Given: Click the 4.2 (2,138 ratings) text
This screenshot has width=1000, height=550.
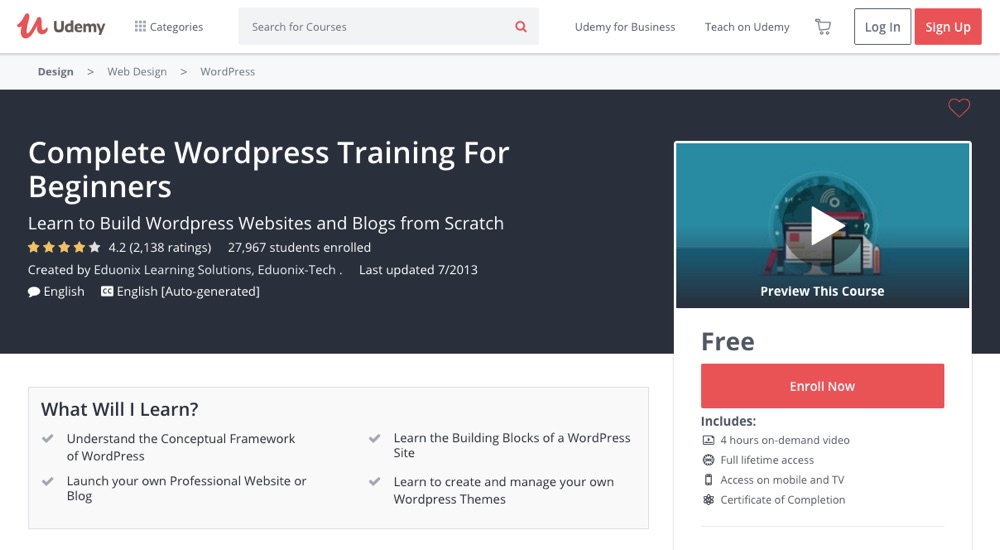Looking at the screenshot, I should [159, 248].
